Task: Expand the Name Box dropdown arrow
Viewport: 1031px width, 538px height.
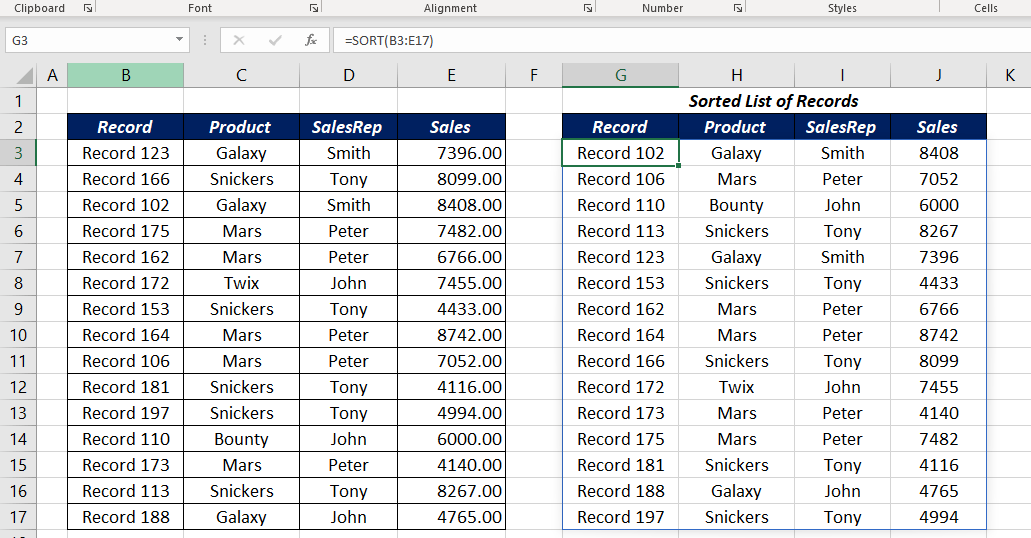Action: [180, 40]
